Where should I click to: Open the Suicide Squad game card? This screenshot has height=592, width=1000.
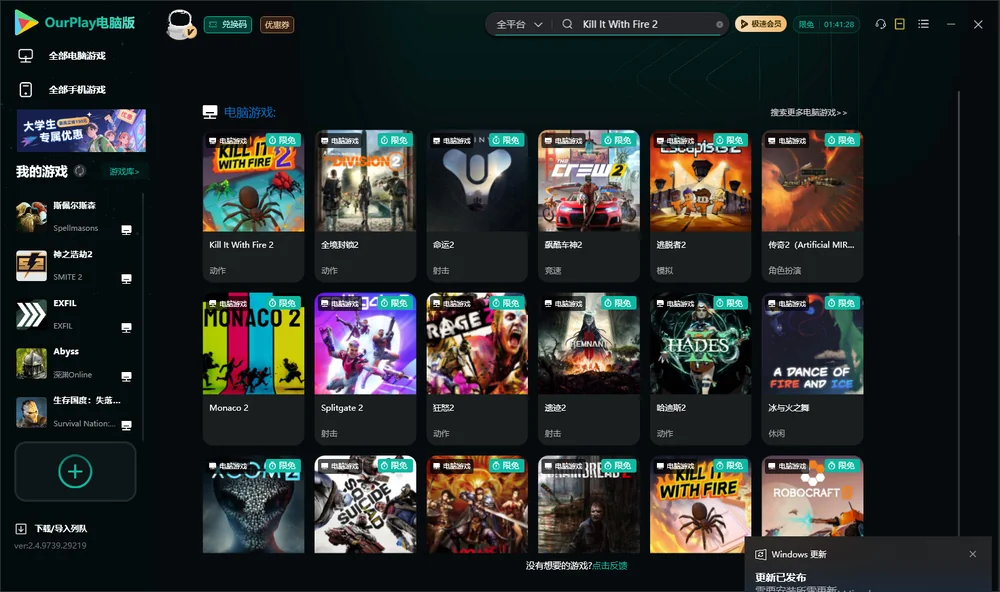coord(365,504)
